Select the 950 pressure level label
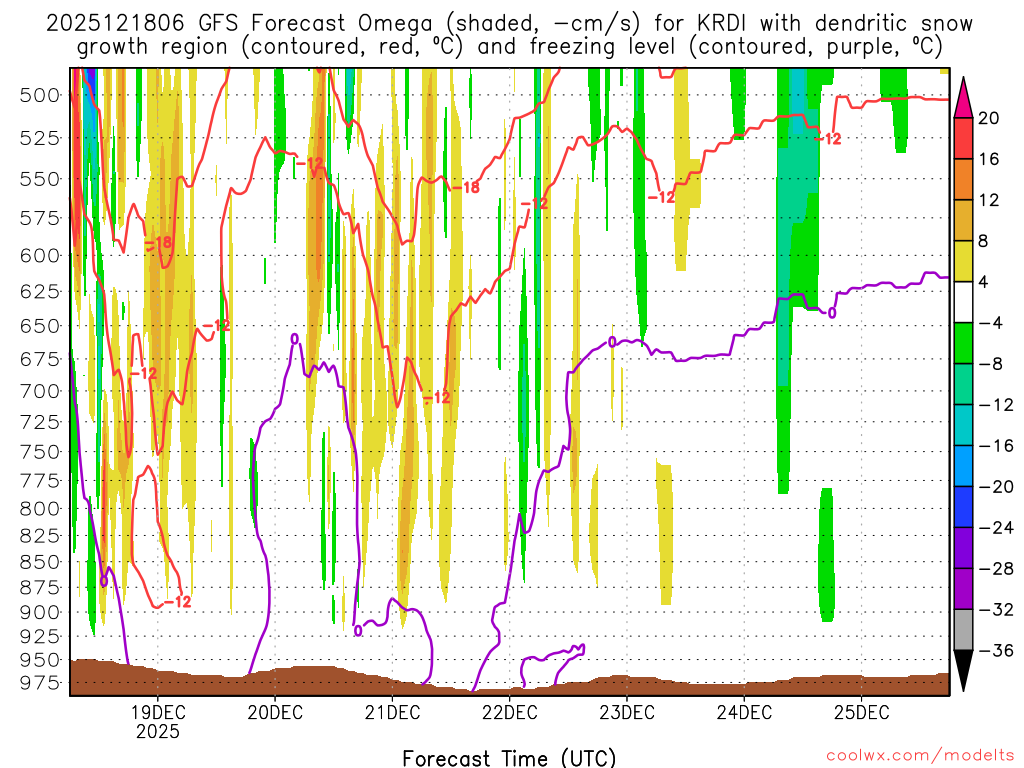Screen dimensions: 1024x768 40,660
